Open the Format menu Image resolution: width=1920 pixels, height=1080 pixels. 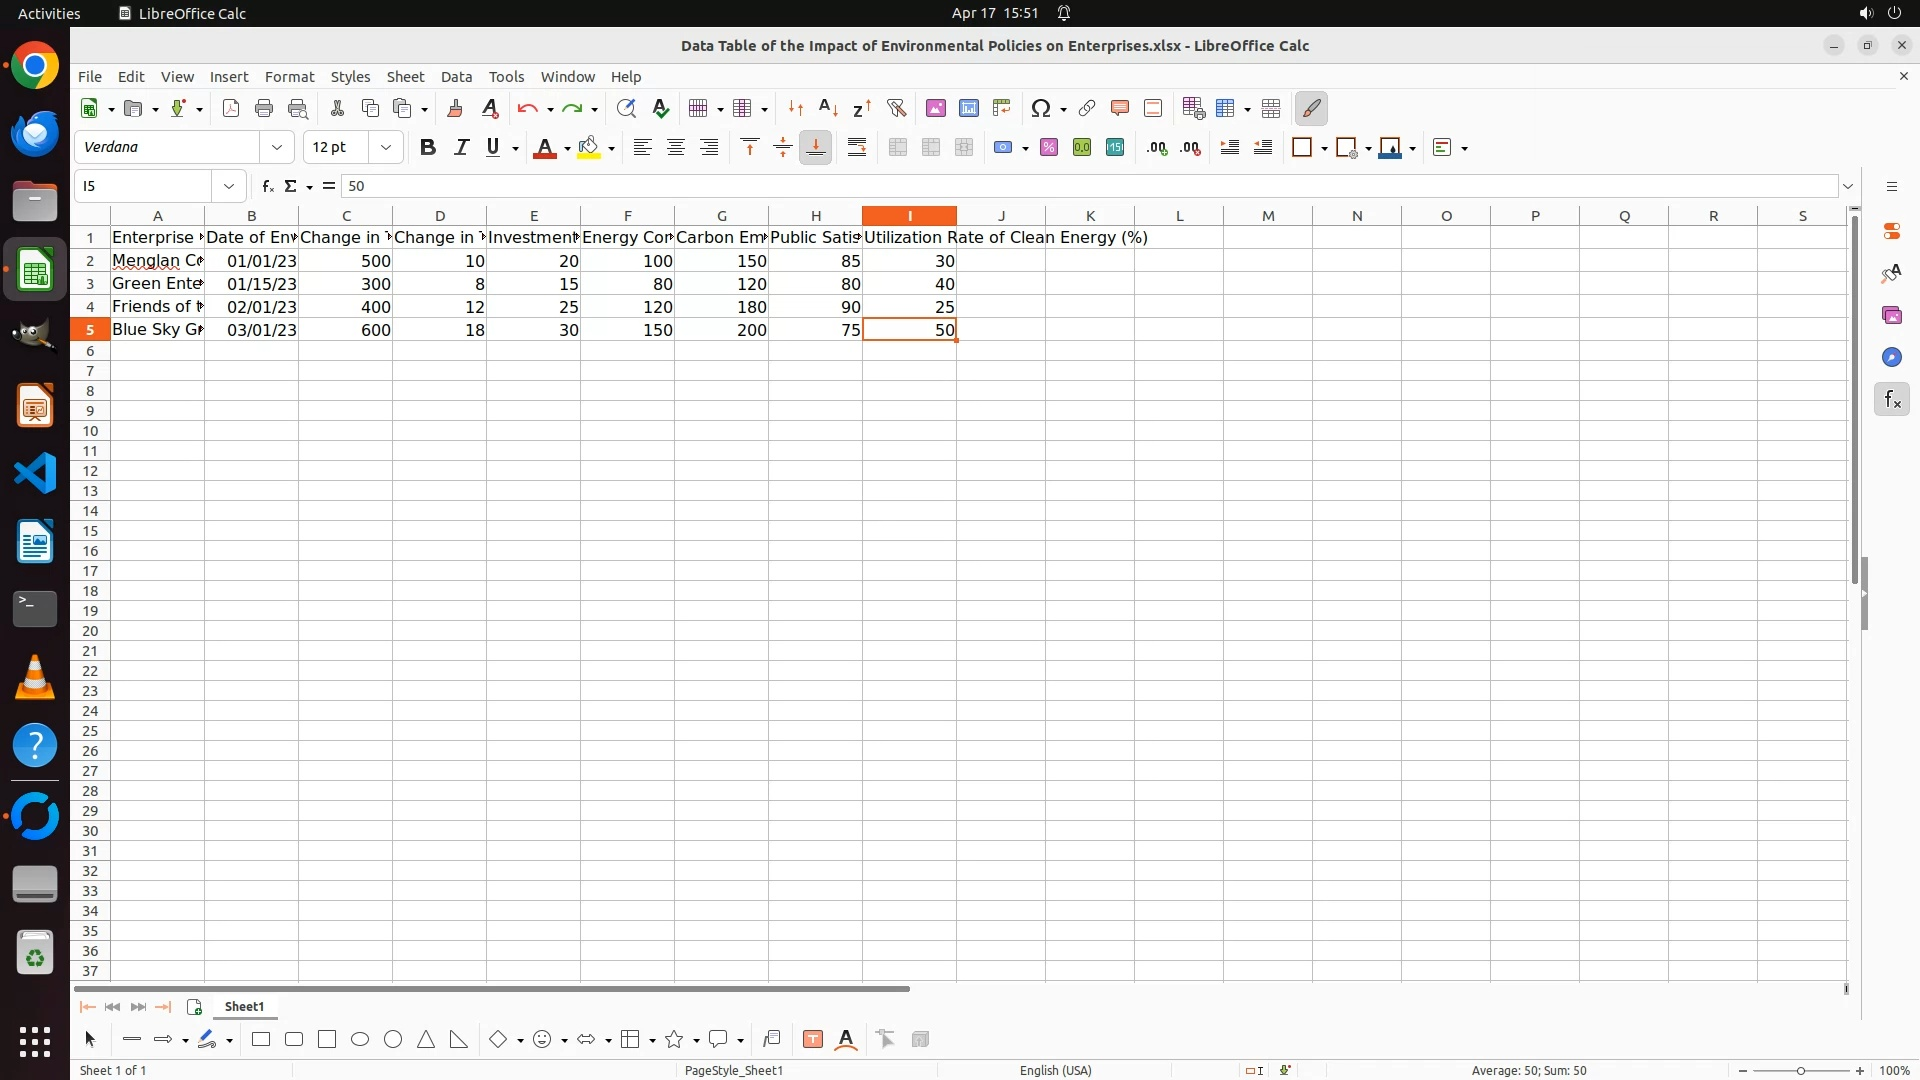(x=289, y=77)
